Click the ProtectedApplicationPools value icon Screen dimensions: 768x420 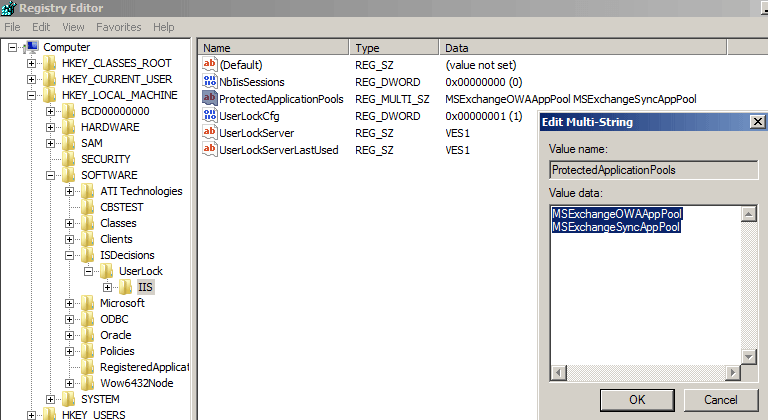(210, 98)
